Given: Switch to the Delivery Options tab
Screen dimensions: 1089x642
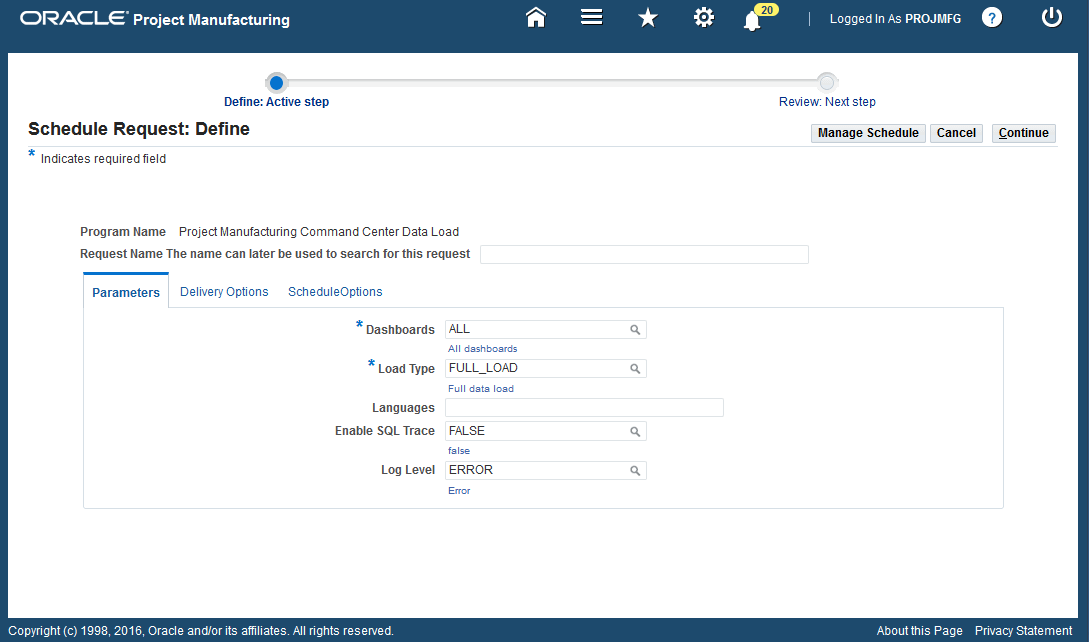Looking at the screenshot, I should coord(224,292).
